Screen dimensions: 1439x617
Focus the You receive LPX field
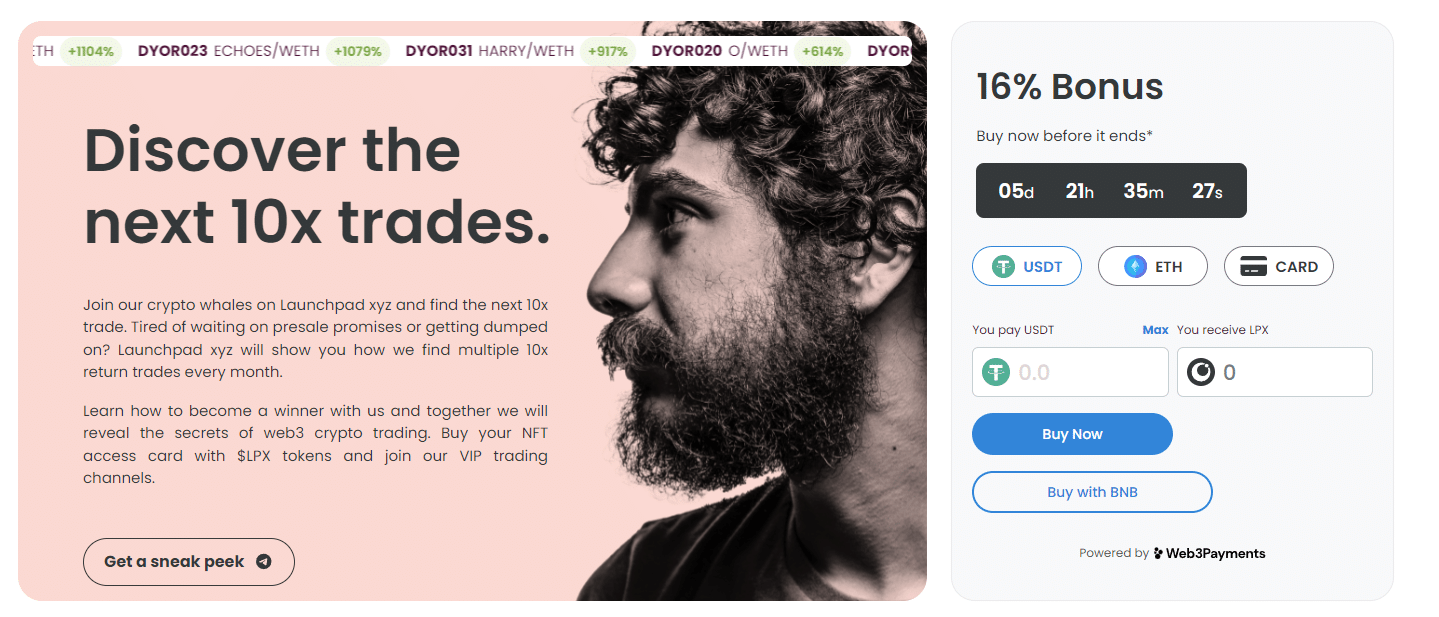click(x=1275, y=372)
